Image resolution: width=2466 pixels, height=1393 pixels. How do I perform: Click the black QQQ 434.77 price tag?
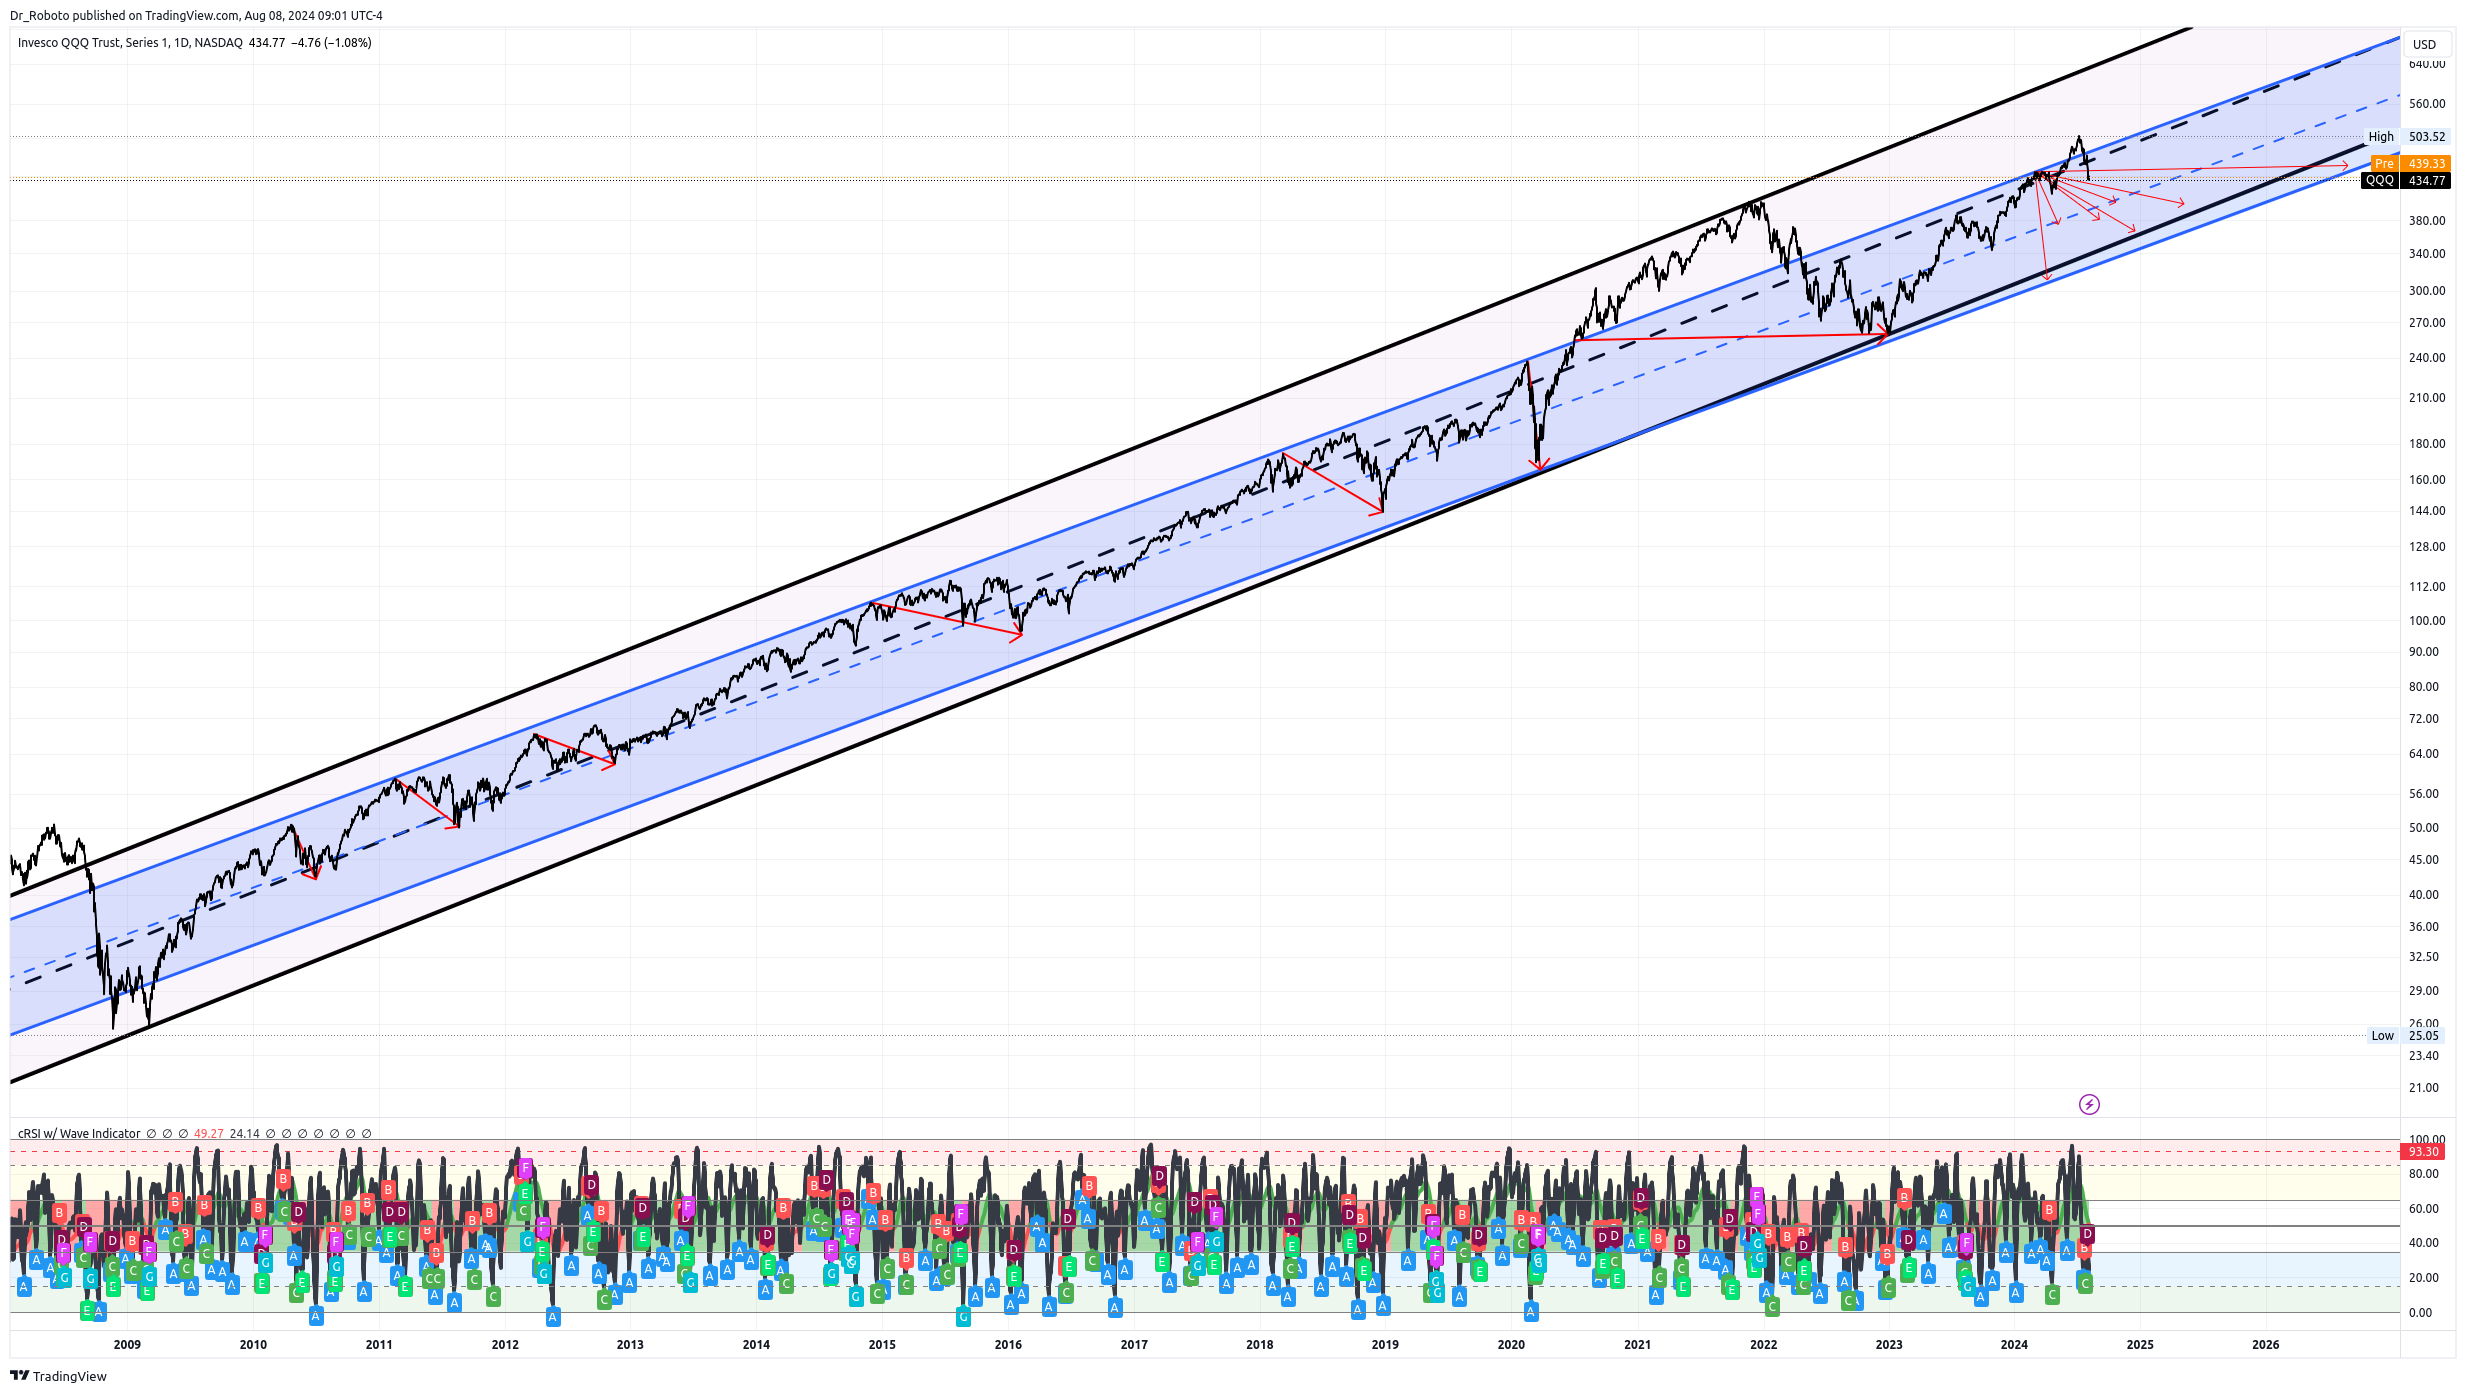pos(2405,180)
